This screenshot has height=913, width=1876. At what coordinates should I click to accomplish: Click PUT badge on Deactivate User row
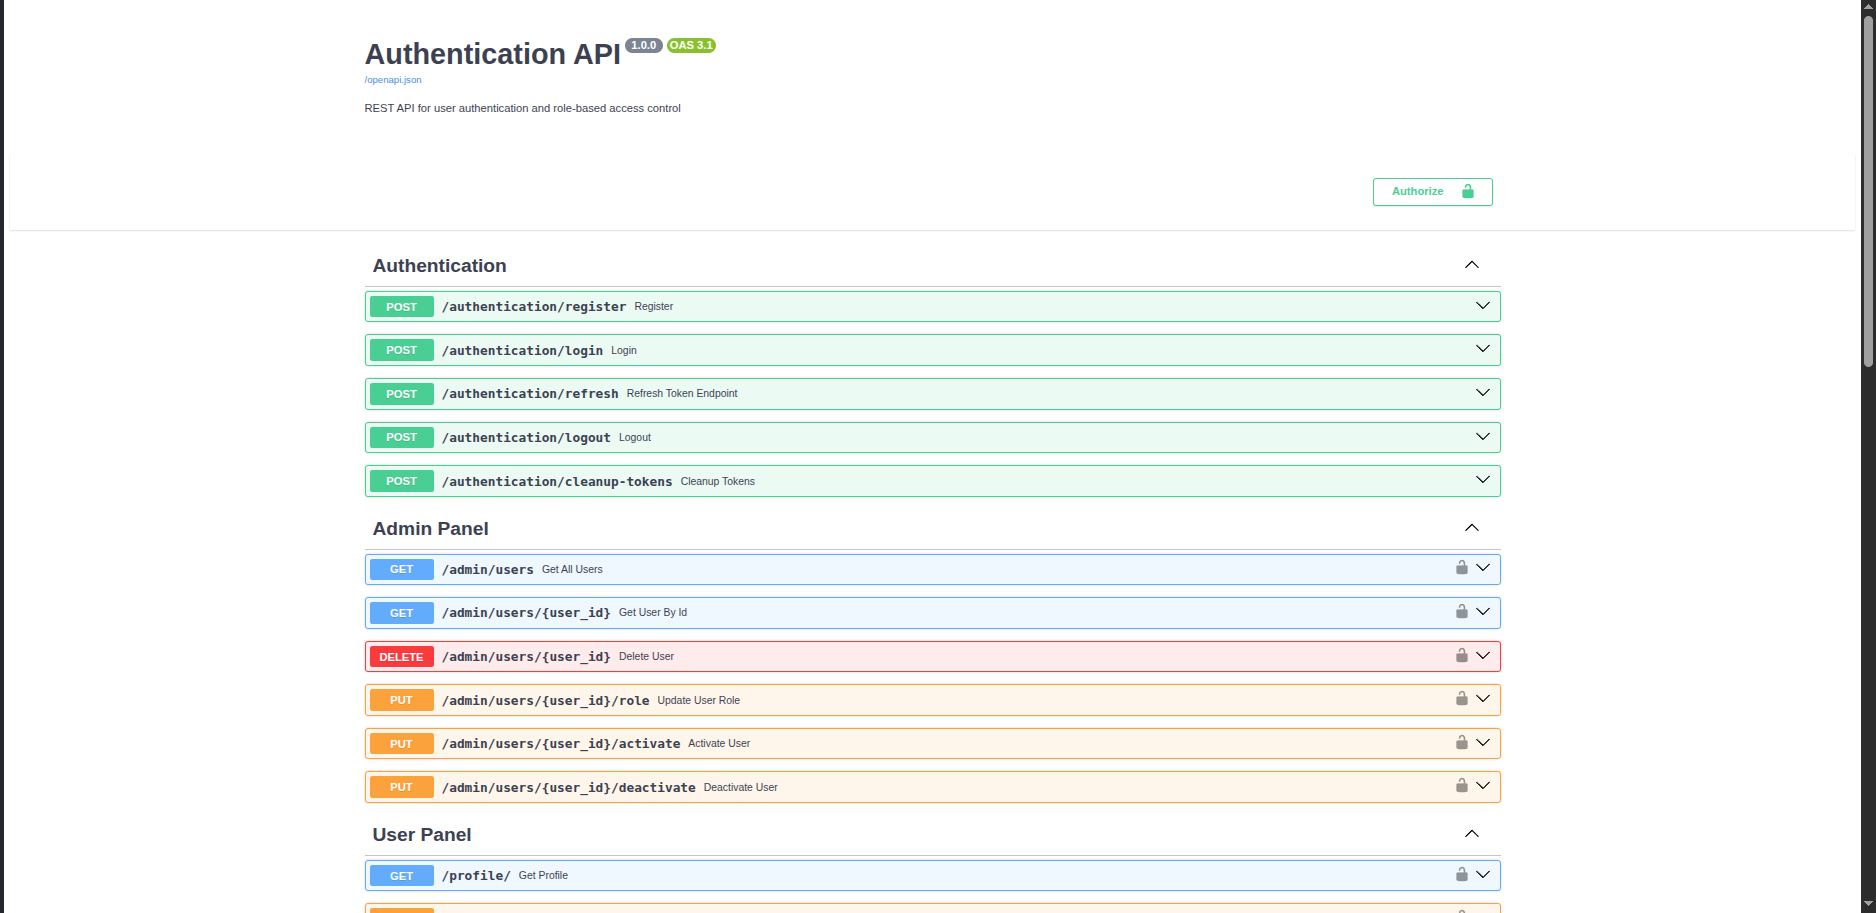(x=401, y=787)
